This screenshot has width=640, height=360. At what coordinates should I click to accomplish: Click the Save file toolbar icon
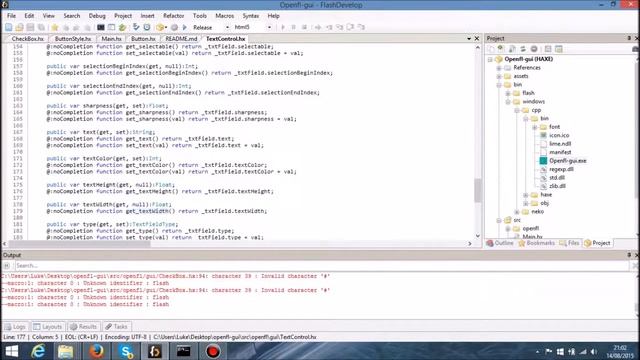pos(30,27)
